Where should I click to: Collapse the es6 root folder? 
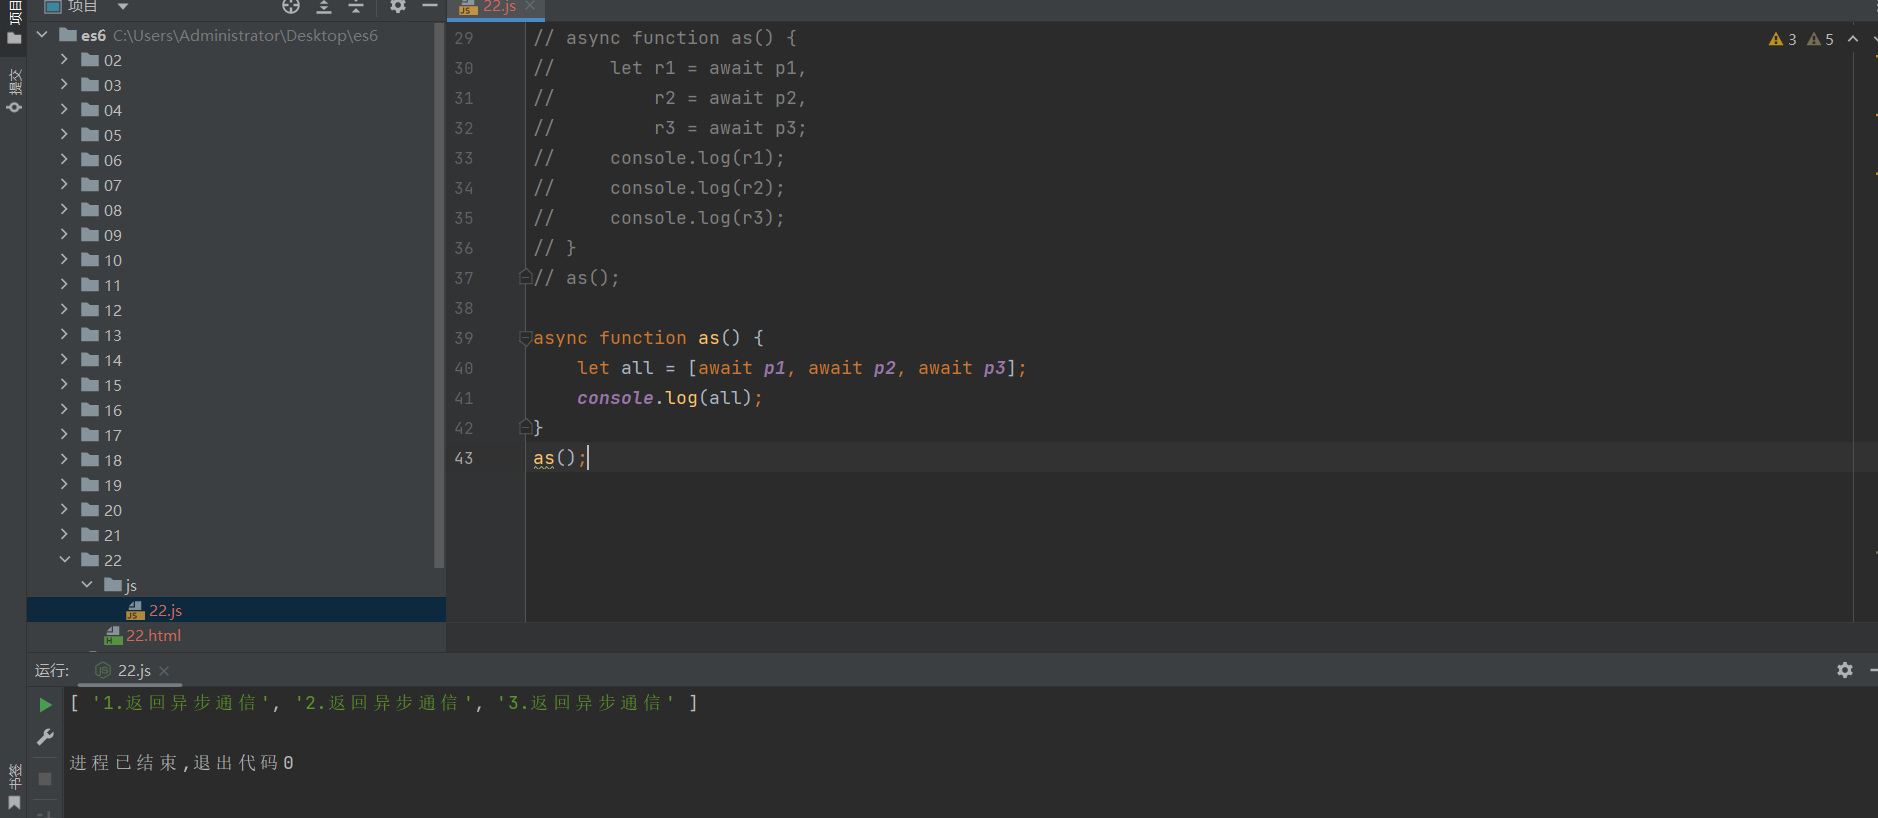42,35
